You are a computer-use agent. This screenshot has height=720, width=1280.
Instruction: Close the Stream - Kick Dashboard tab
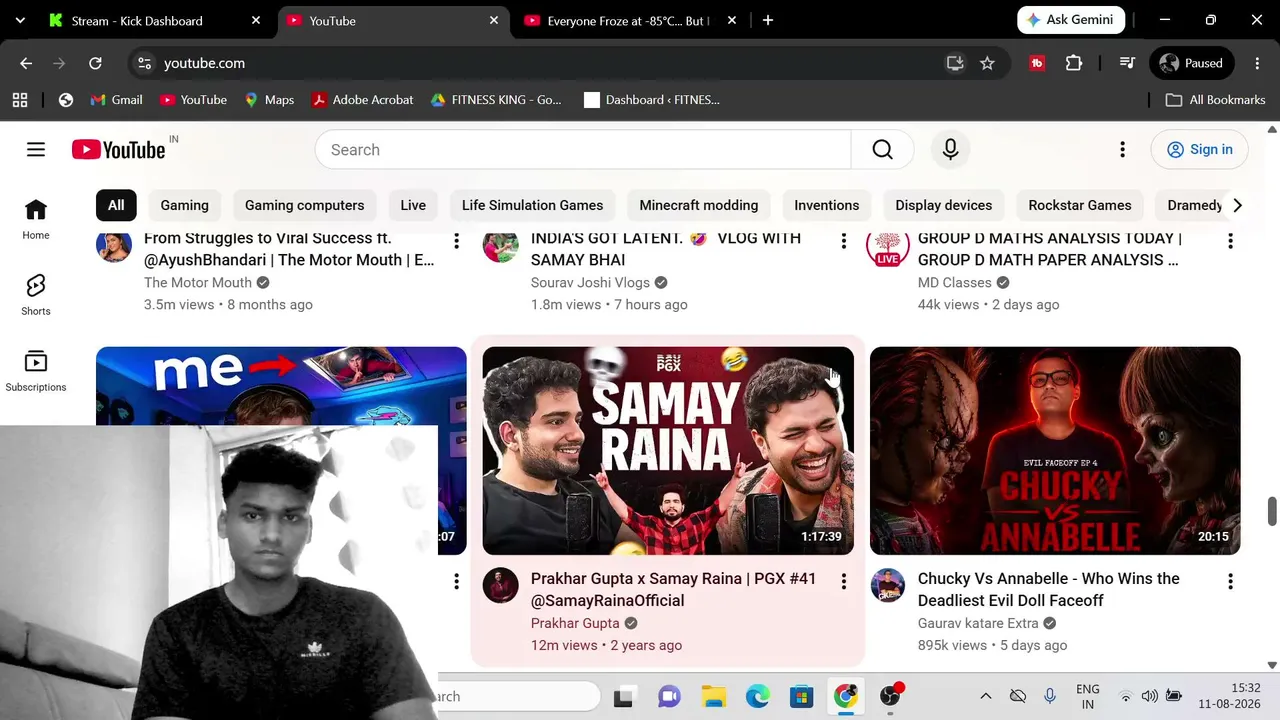[256, 20]
